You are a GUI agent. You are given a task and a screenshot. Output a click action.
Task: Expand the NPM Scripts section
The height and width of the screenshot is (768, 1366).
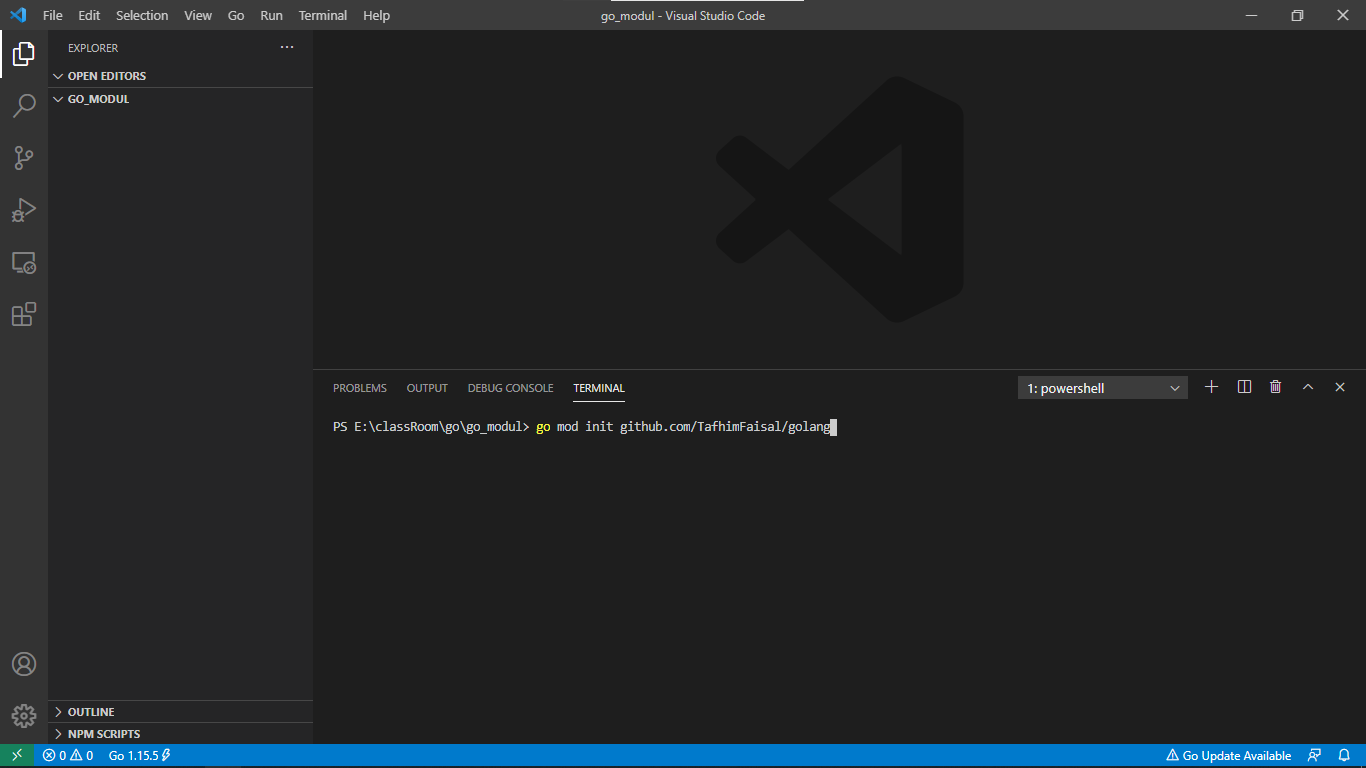pos(180,734)
